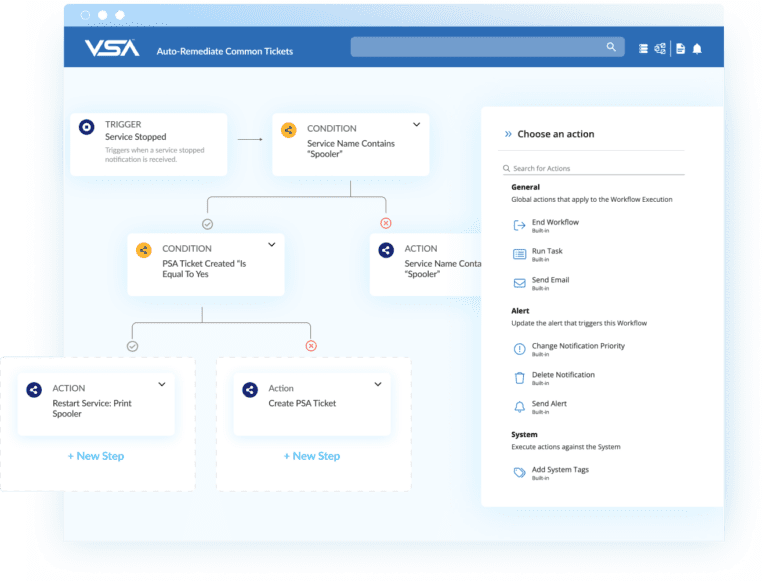The width and height of the screenshot is (768, 581).
Task: Click the search magnifier in top bar
Action: [x=611, y=47]
